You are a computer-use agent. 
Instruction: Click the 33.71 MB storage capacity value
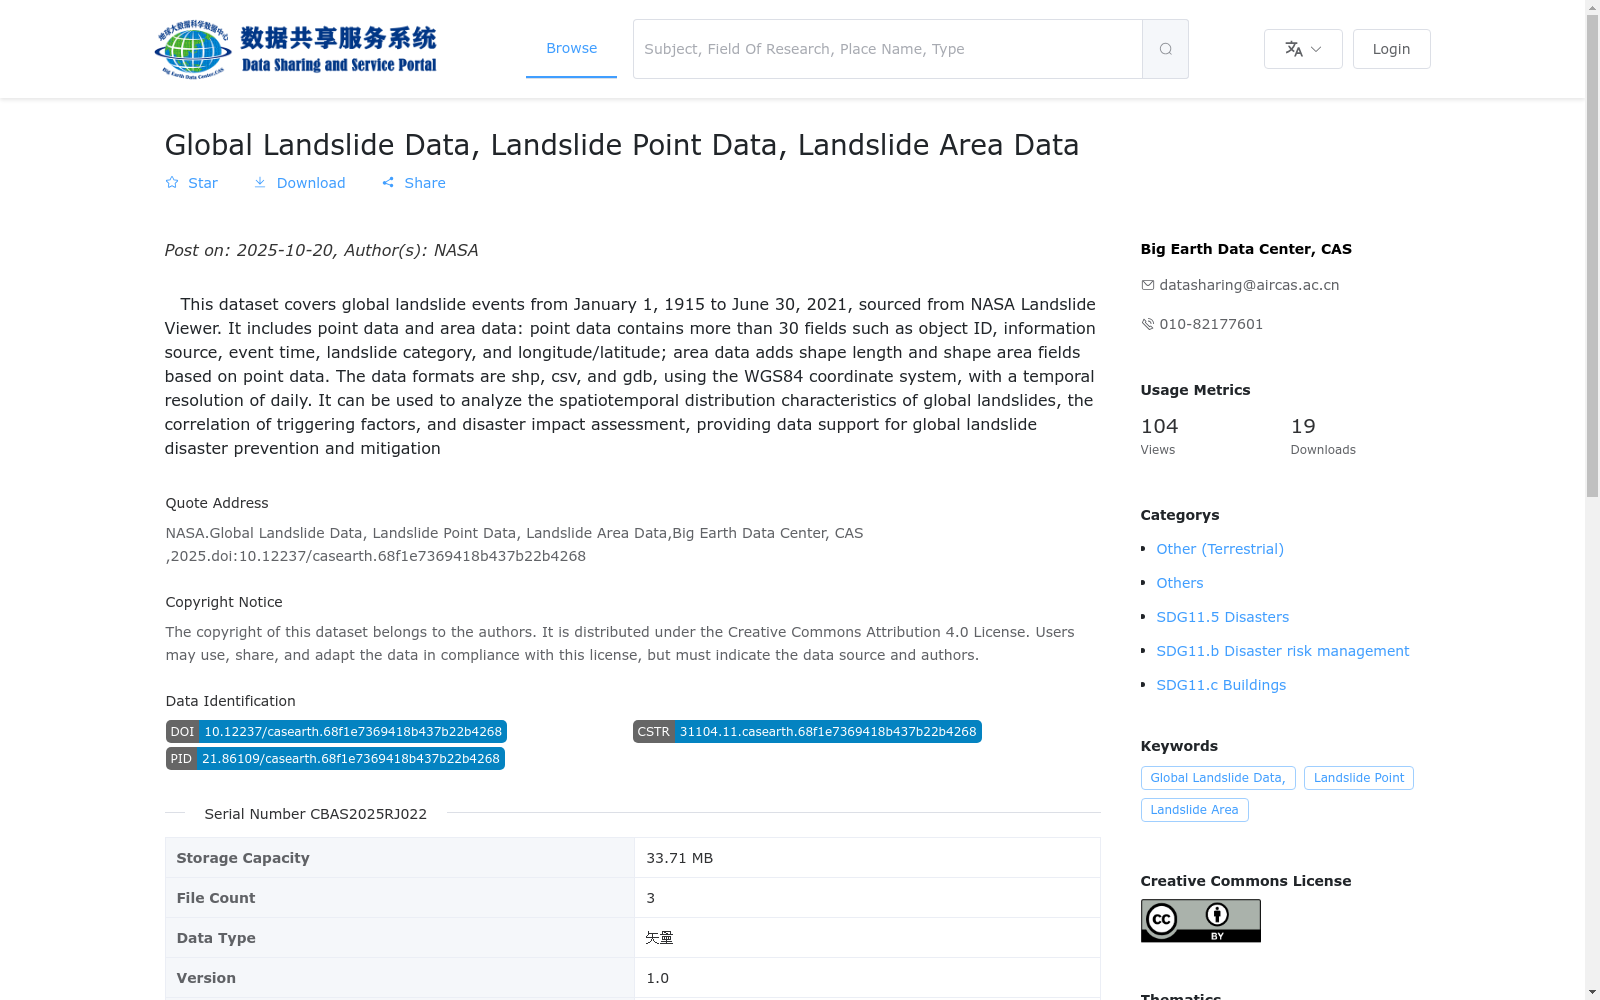click(679, 858)
